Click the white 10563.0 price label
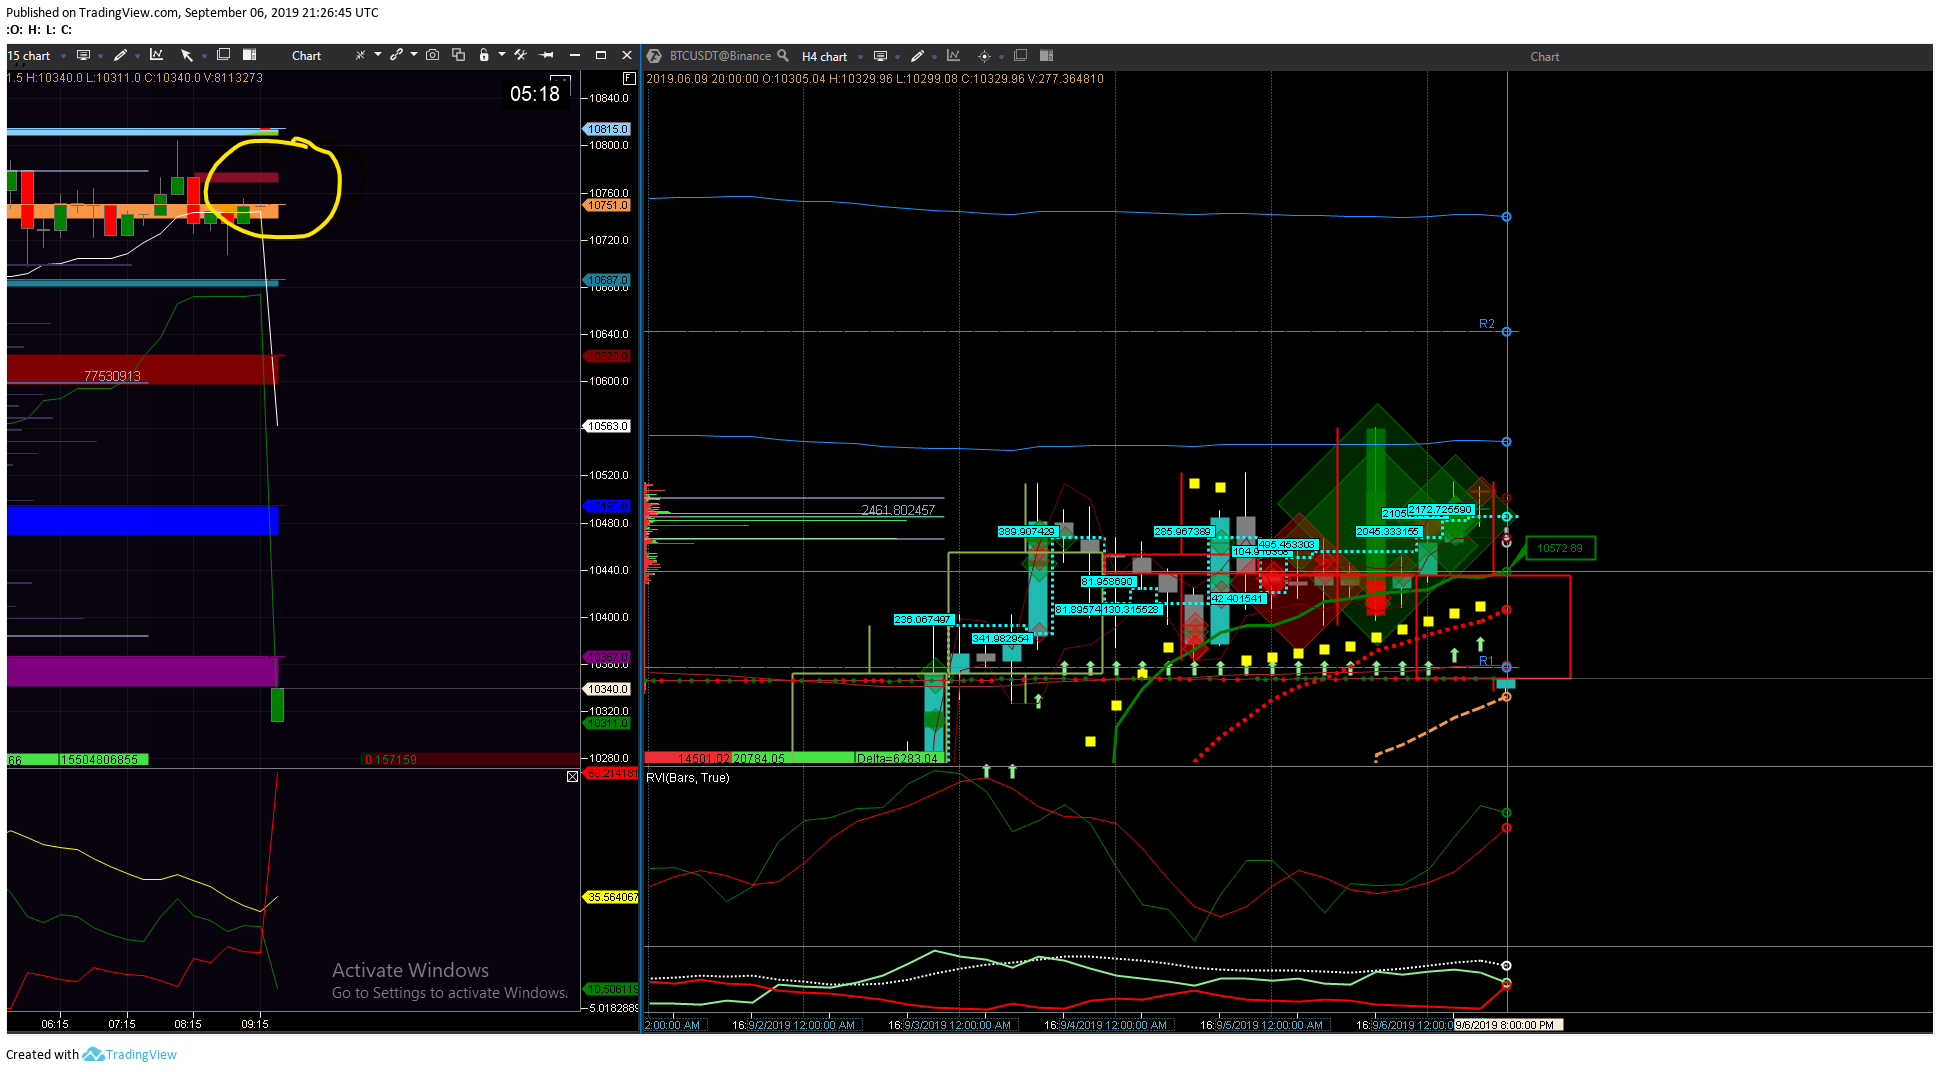 607,426
